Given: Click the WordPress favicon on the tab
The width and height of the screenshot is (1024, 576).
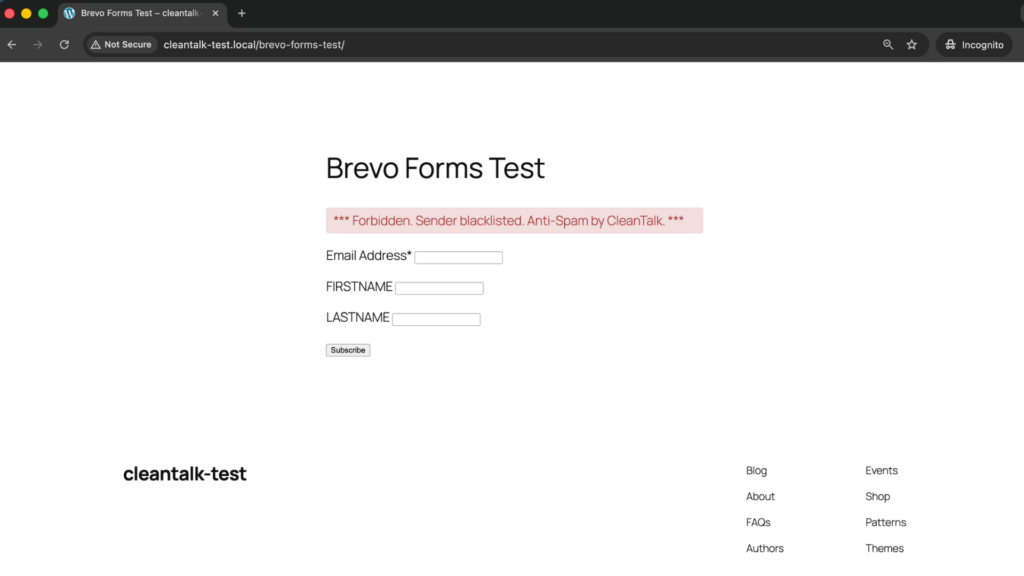Looking at the screenshot, I should 69,13.
